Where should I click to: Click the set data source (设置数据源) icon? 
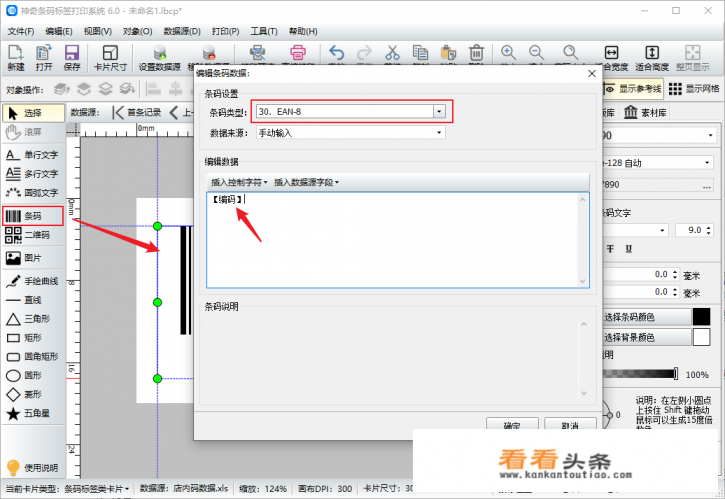pyautogui.click(x=160, y=58)
